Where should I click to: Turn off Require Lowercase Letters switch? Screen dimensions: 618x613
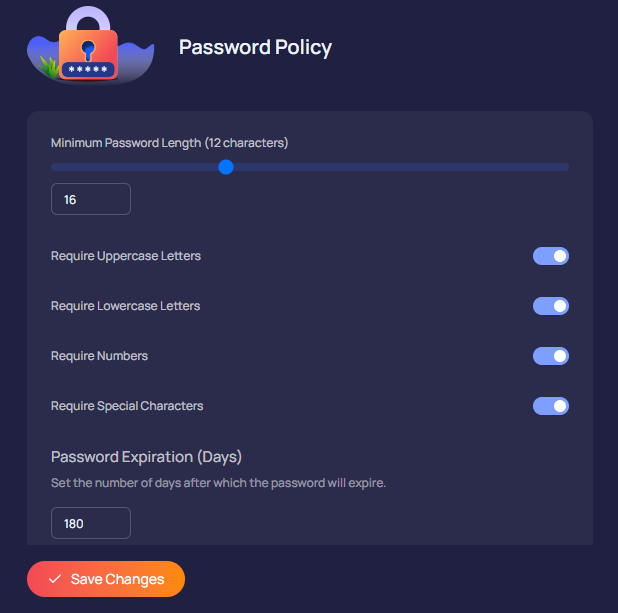point(551,306)
